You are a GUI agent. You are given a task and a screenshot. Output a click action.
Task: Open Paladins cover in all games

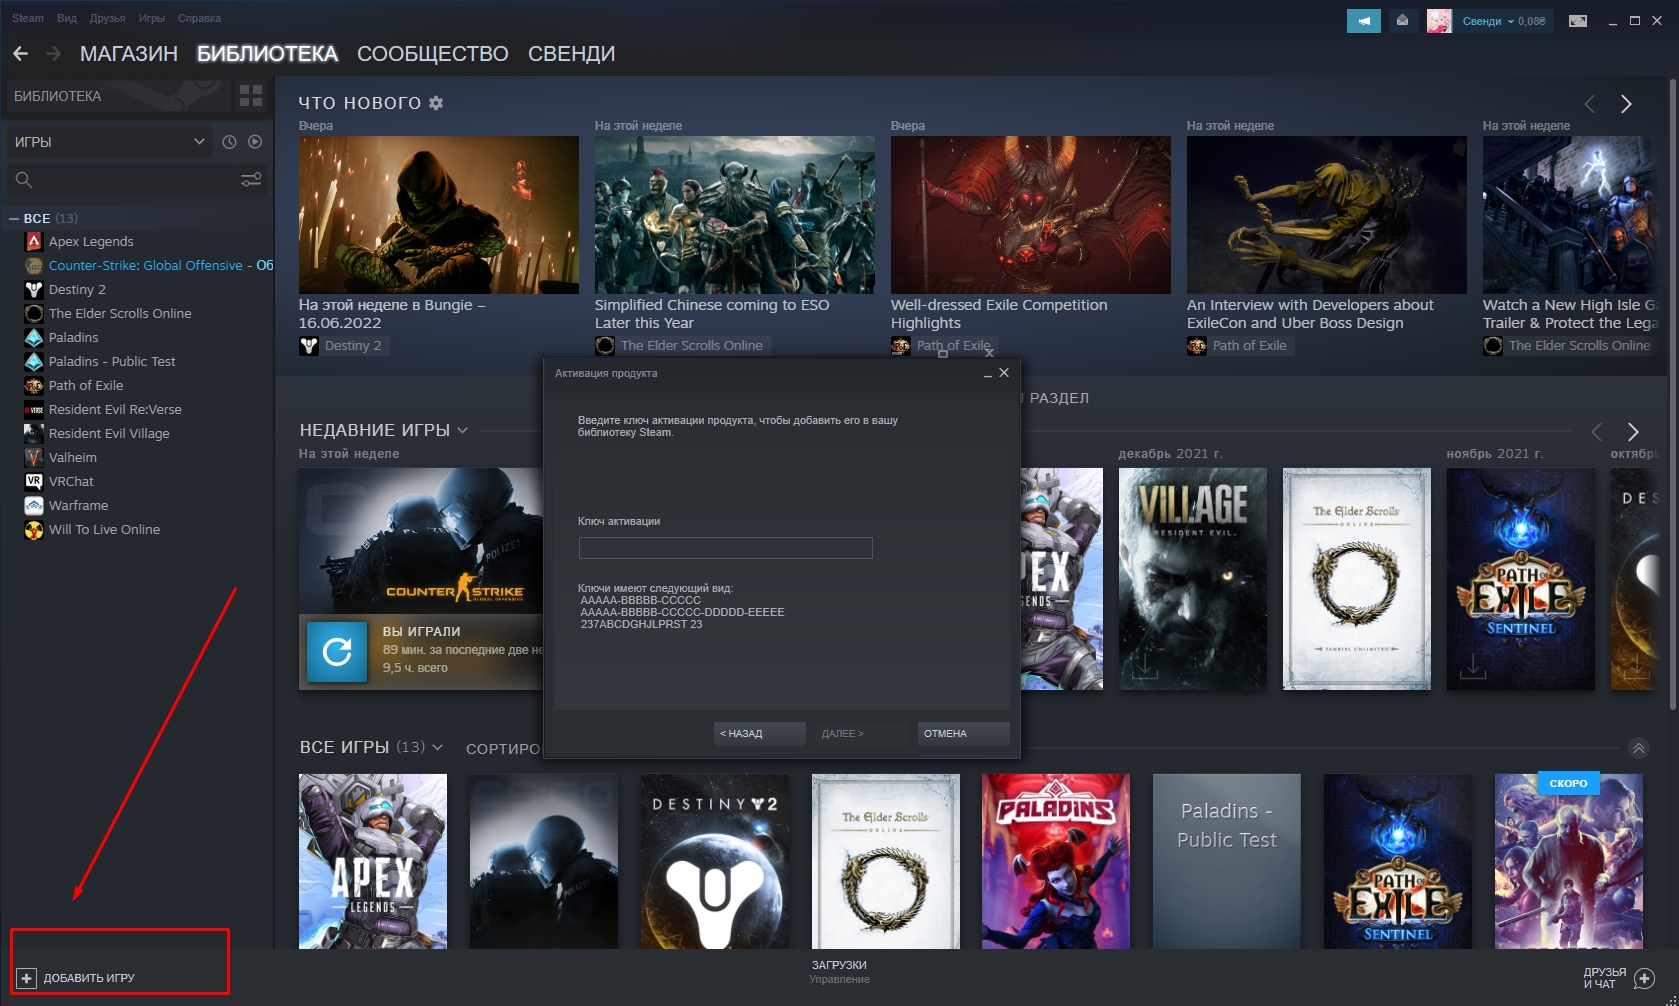(x=1056, y=861)
